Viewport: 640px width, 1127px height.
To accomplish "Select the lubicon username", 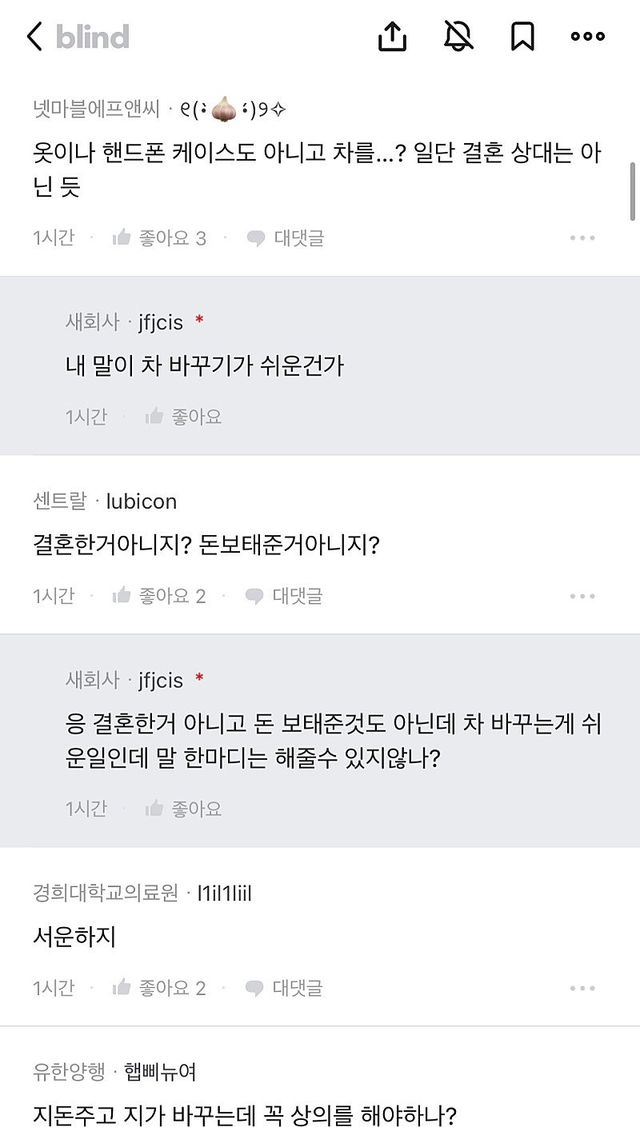I will (x=141, y=501).
